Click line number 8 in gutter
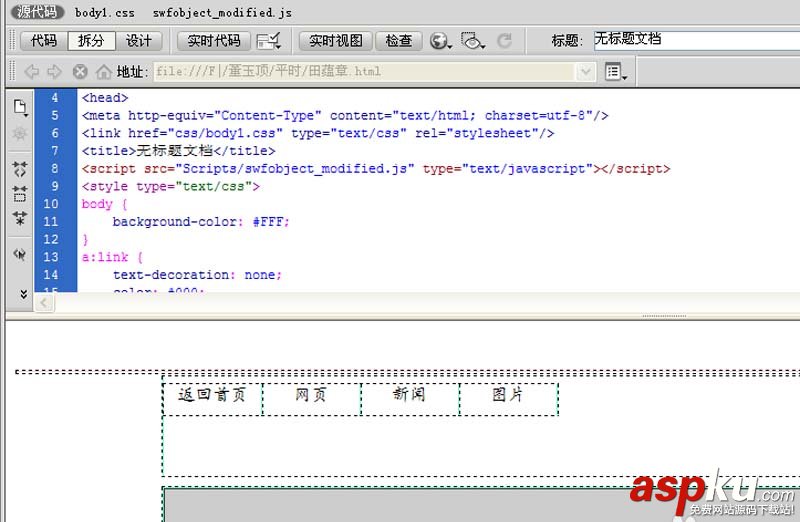The width and height of the screenshot is (800, 522). point(55,168)
